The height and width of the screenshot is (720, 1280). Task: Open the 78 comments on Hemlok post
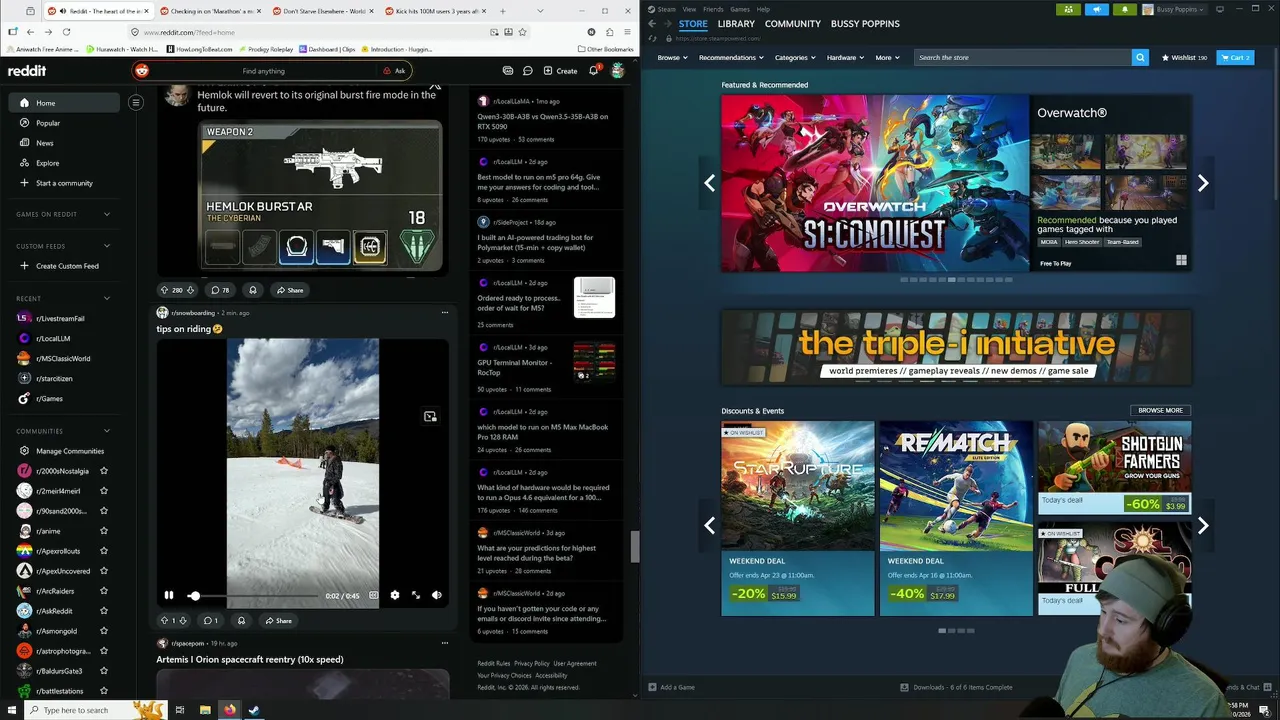(x=220, y=290)
